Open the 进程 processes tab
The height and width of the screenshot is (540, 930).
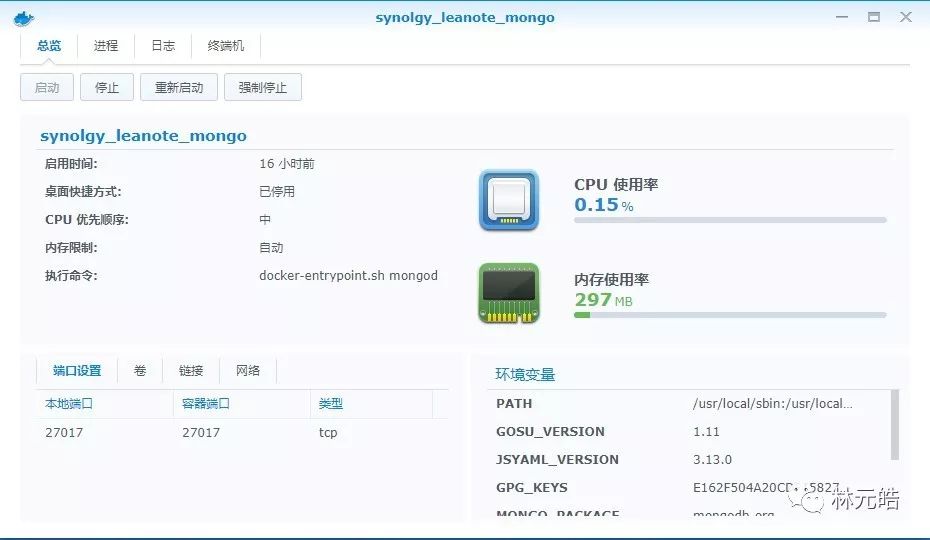point(106,46)
